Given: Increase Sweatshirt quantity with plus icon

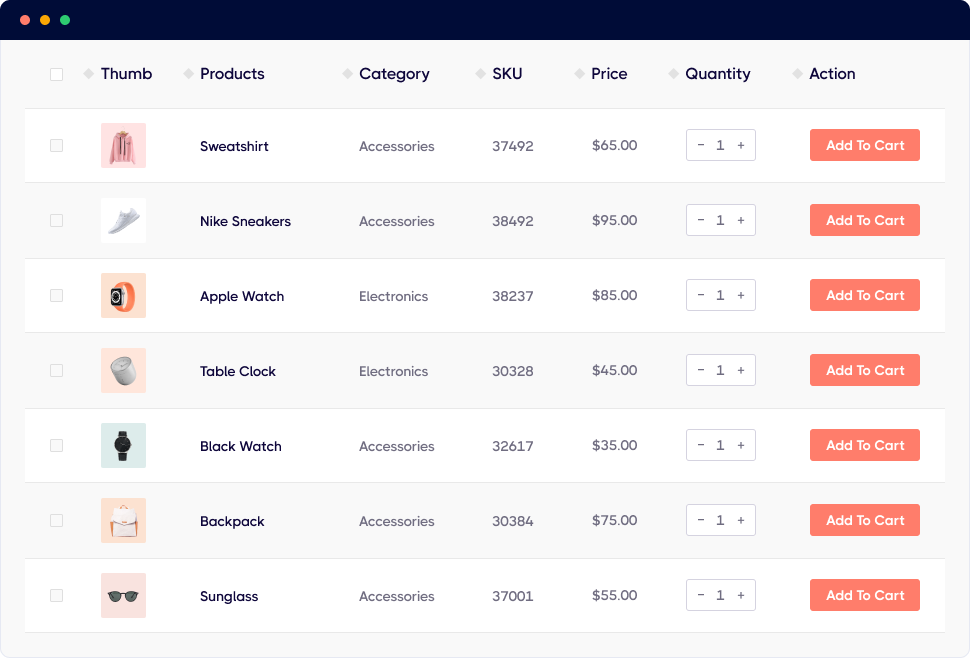Looking at the screenshot, I should [x=741, y=146].
